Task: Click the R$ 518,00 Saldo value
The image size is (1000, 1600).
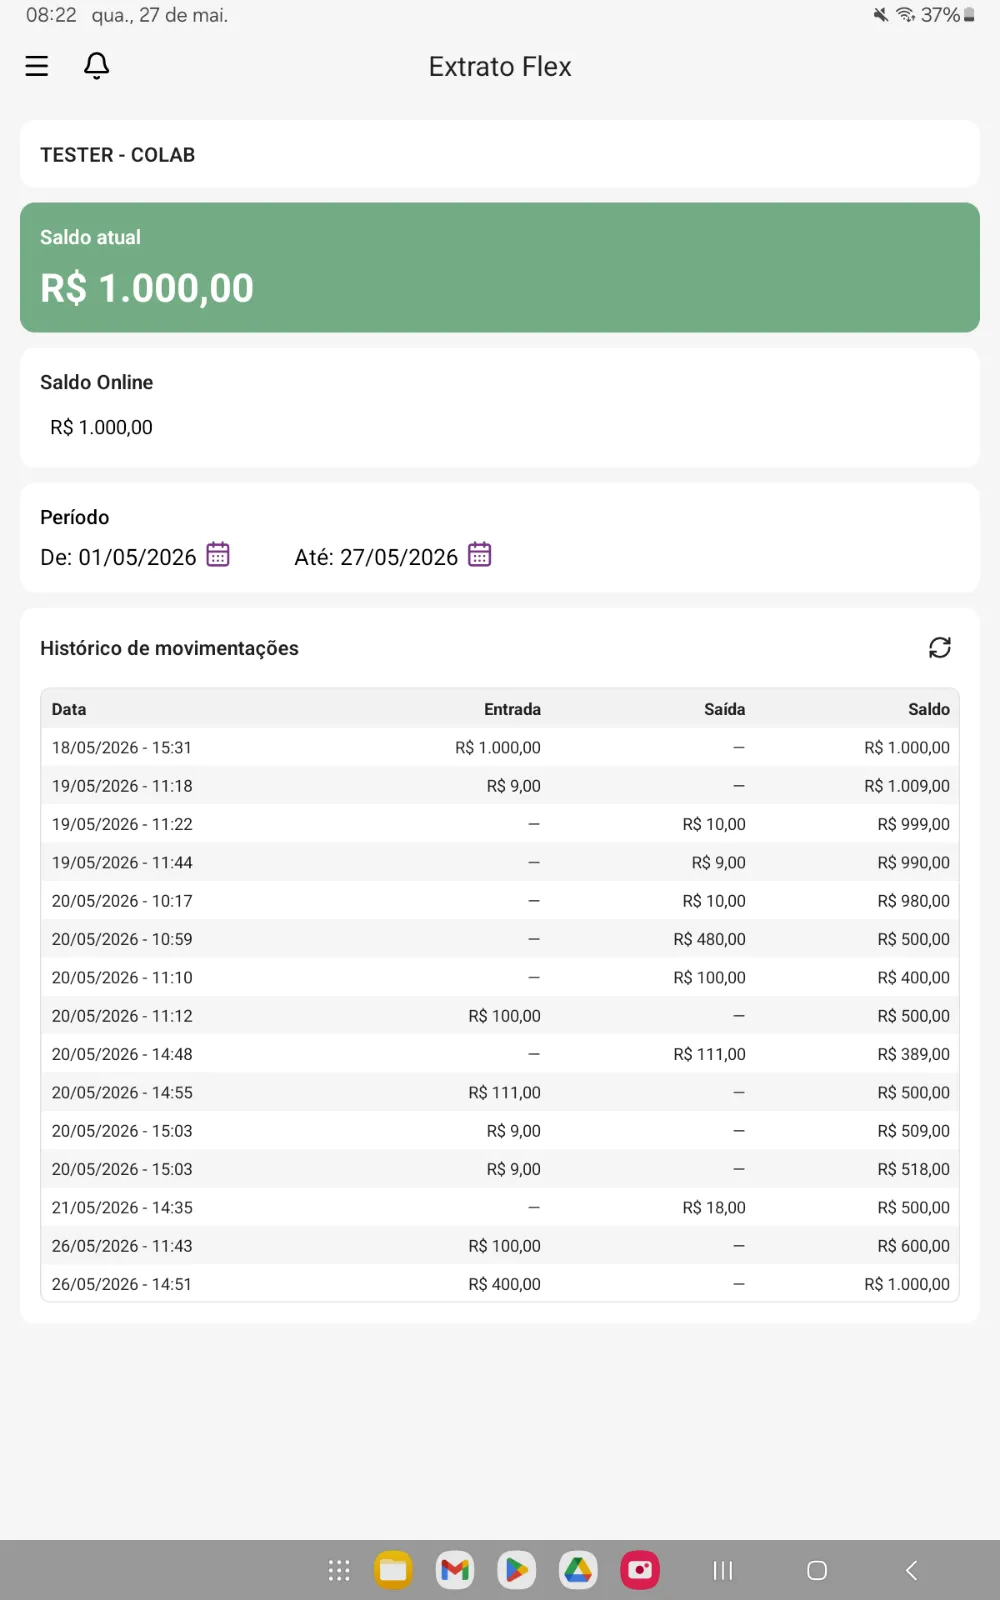Action: tap(914, 1169)
